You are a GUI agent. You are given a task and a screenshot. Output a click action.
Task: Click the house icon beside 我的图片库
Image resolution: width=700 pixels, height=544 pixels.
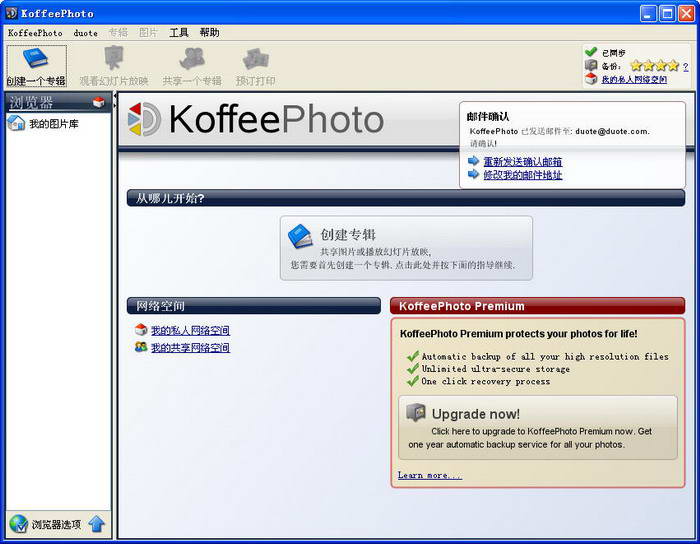click(16, 123)
